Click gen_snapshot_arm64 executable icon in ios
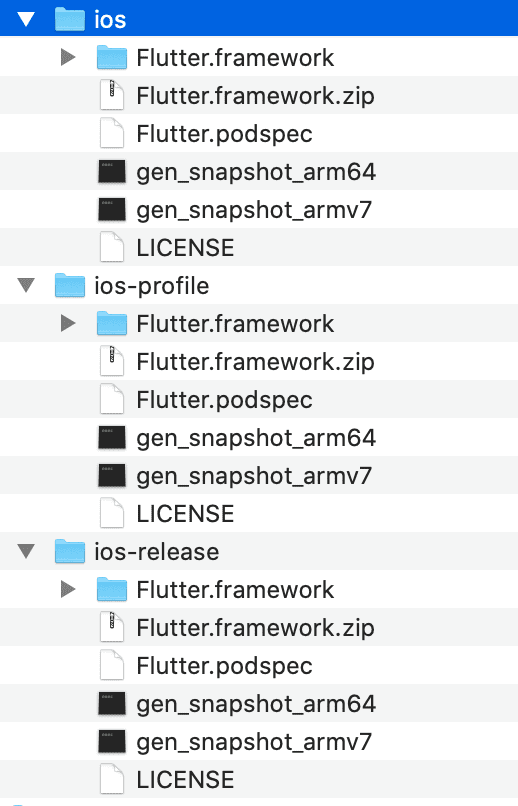Image resolution: width=518 pixels, height=806 pixels. (x=112, y=172)
